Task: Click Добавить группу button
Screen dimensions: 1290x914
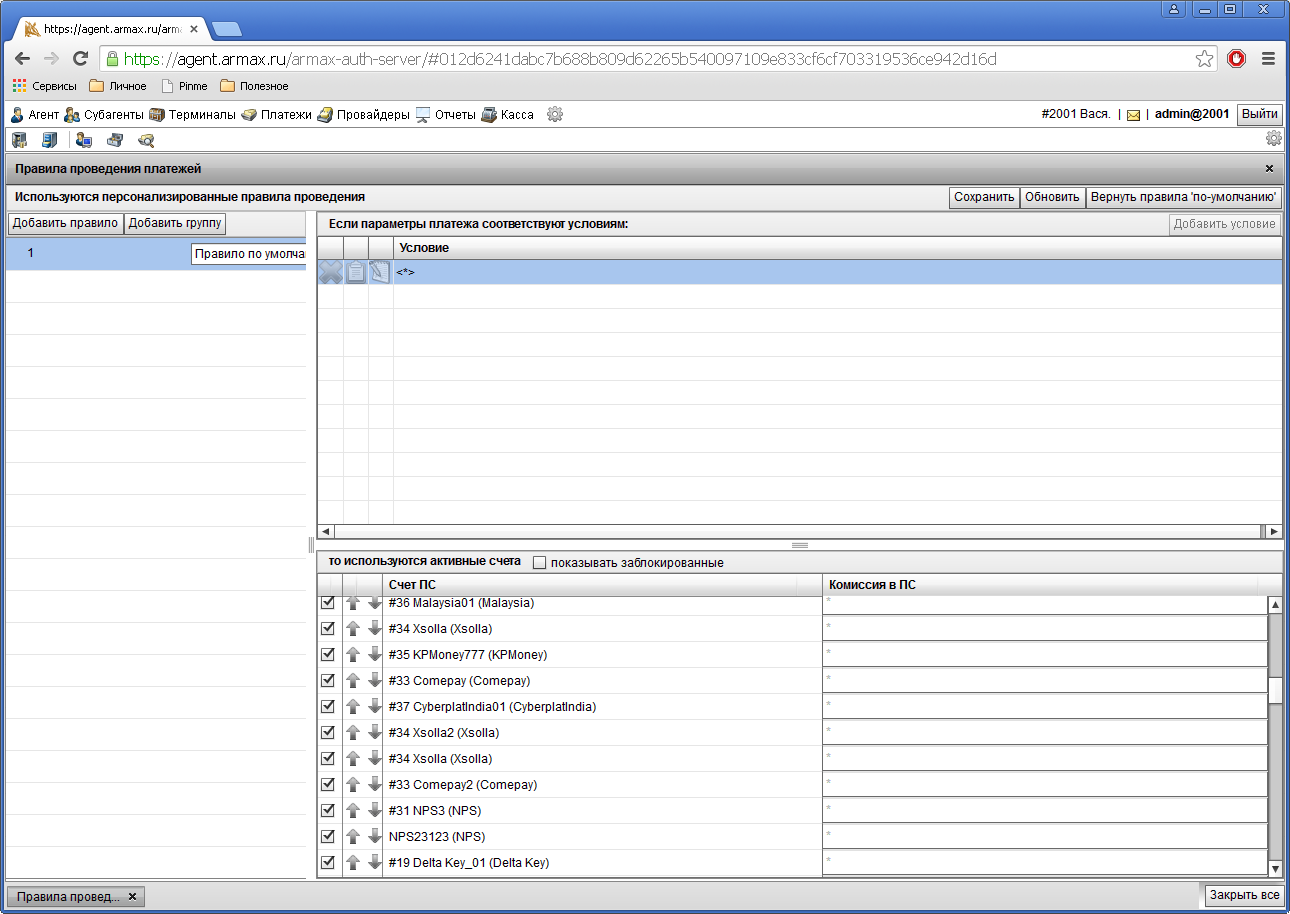Action: [175, 223]
